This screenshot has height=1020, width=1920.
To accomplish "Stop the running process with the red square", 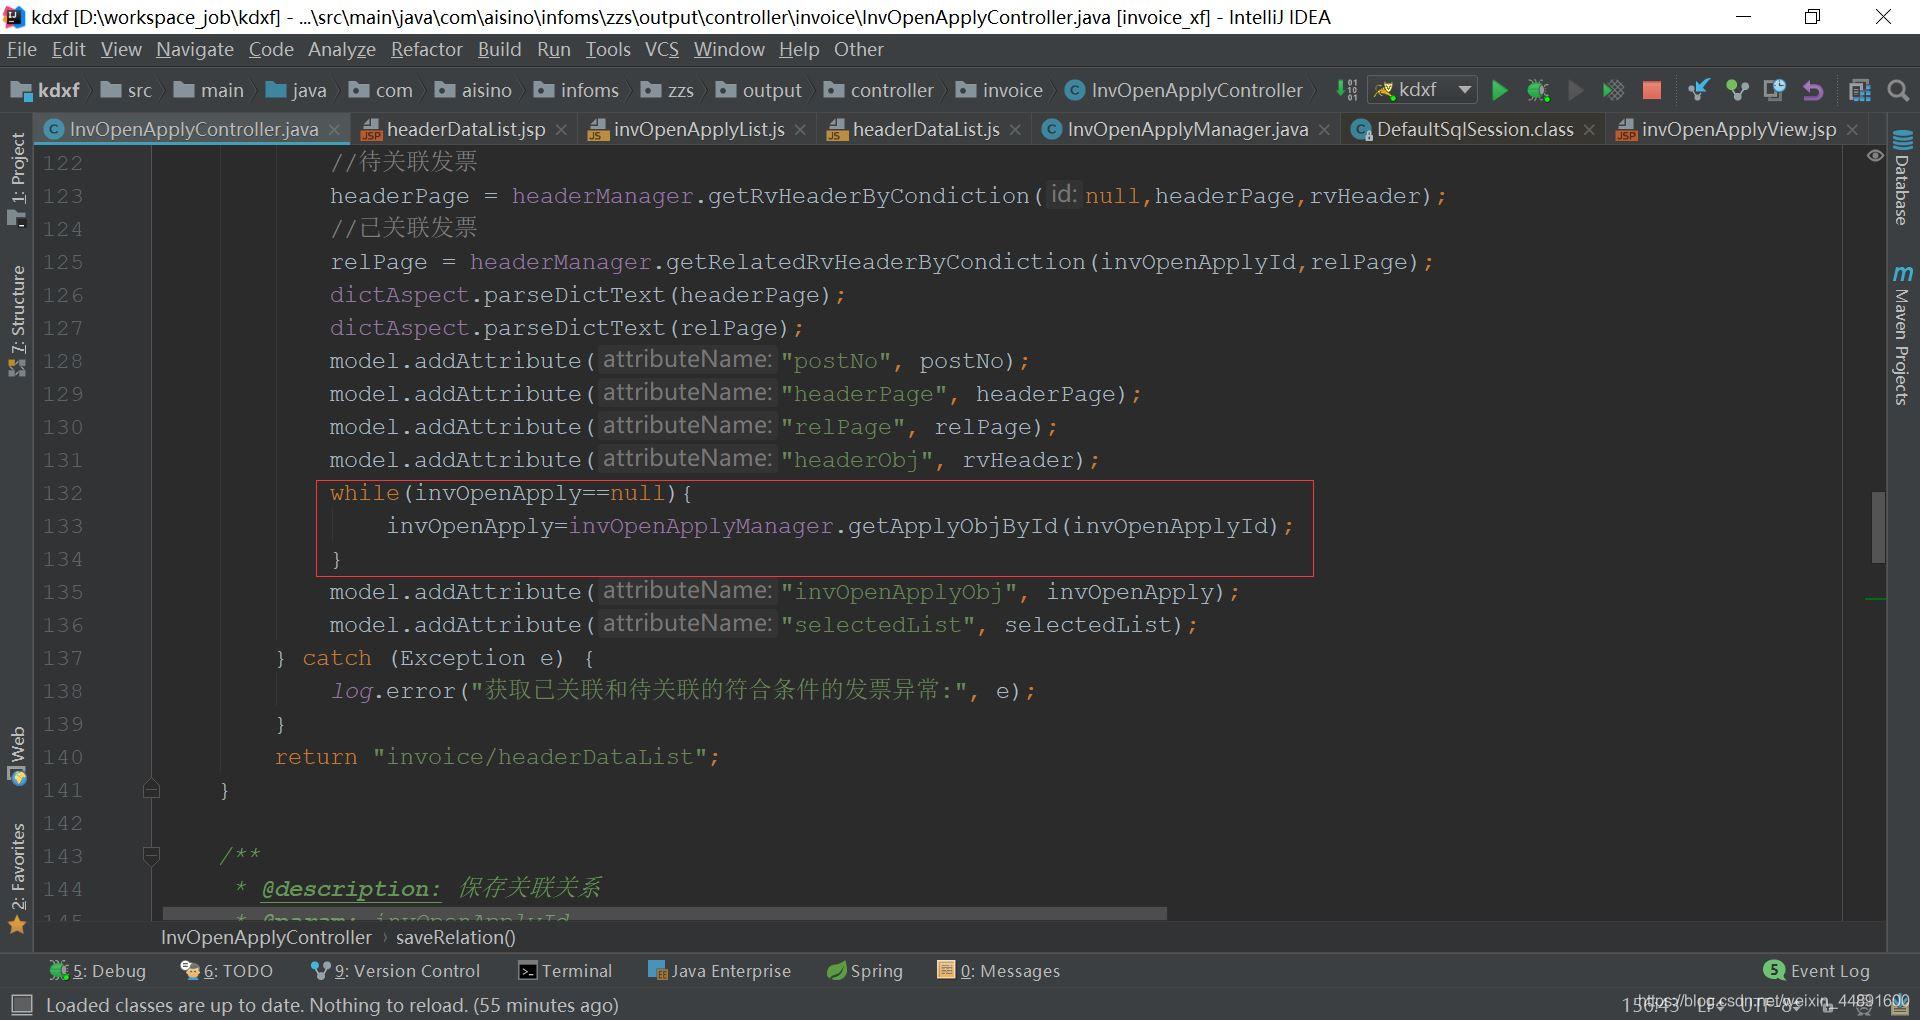I will [1652, 91].
